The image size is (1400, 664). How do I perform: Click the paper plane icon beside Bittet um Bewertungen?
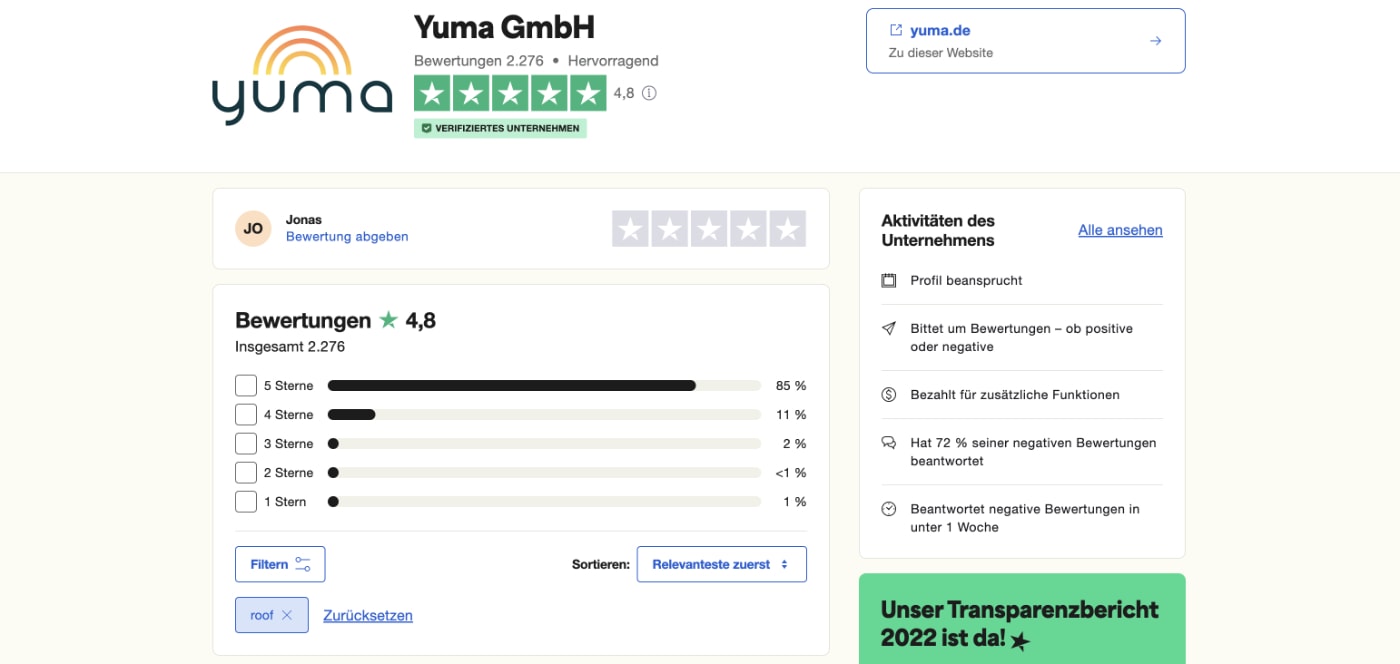click(x=888, y=329)
